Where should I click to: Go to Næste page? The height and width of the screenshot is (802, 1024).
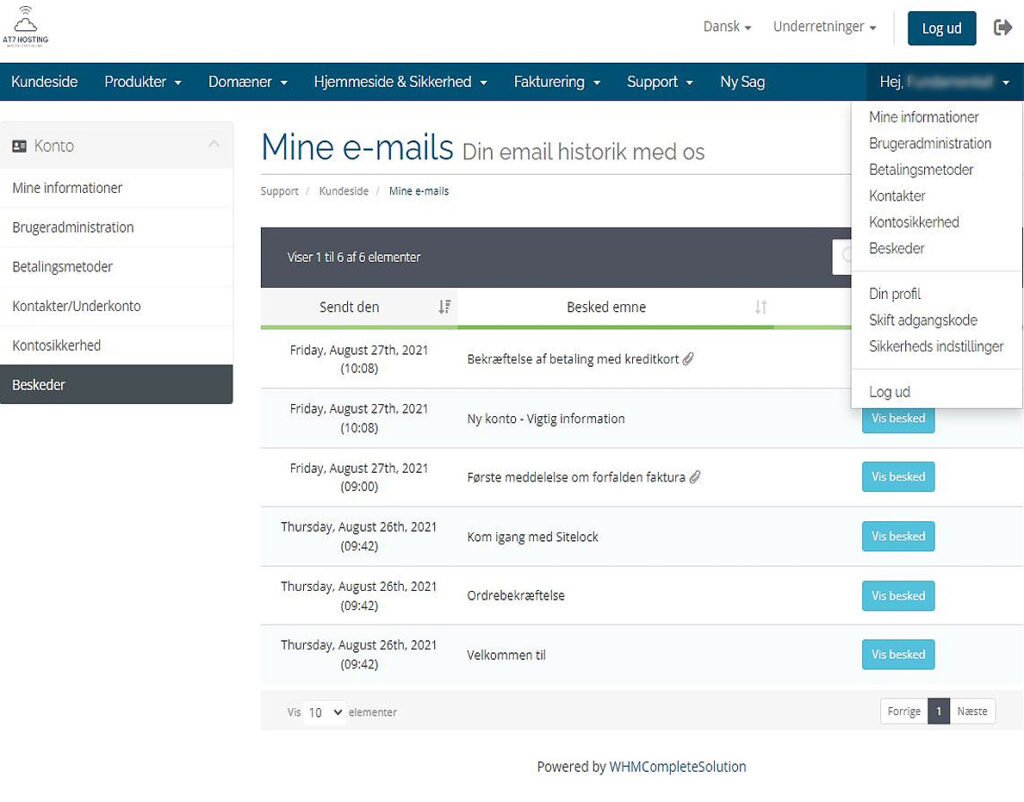[x=972, y=711]
